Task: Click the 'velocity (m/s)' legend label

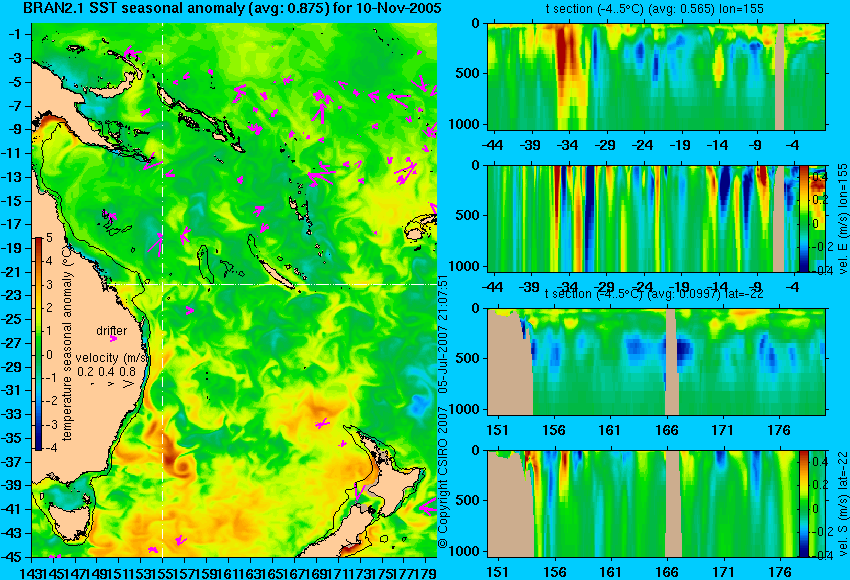Action: coord(112,358)
